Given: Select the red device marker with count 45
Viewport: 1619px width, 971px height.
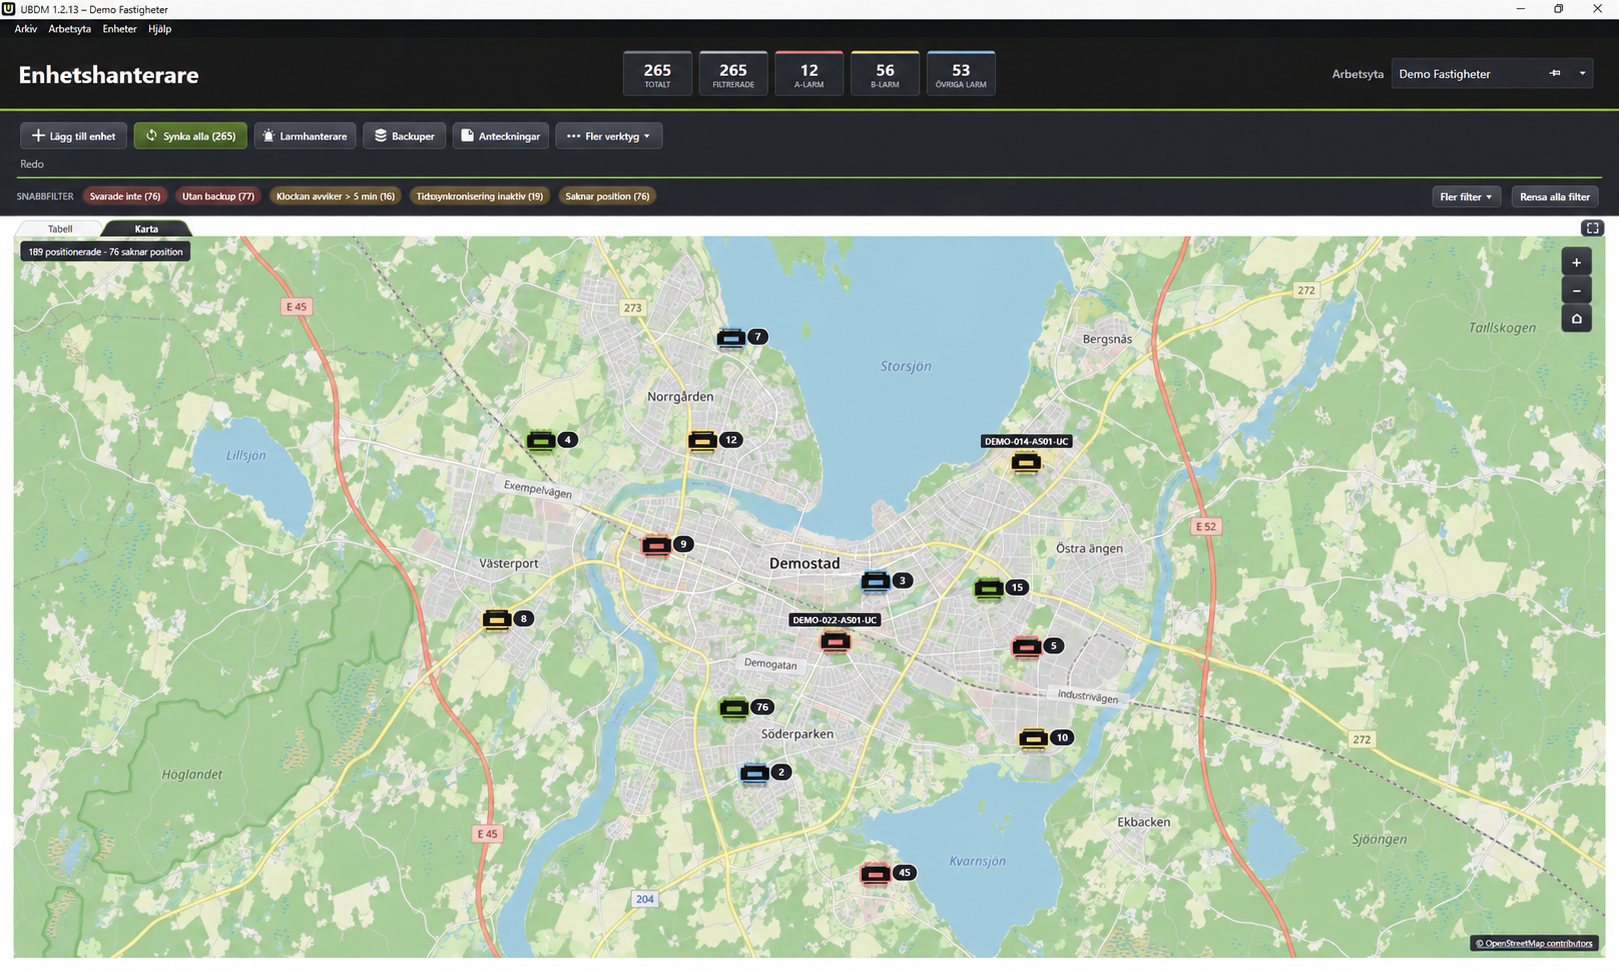Looking at the screenshot, I should tap(875, 874).
